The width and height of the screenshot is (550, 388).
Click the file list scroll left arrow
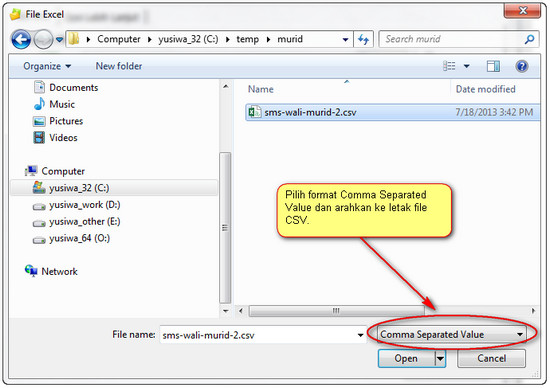(x=241, y=311)
